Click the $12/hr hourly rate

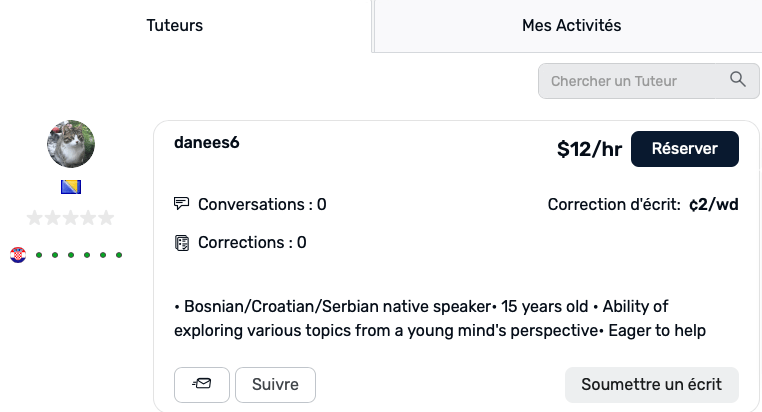pyautogui.click(x=589, y=149)
